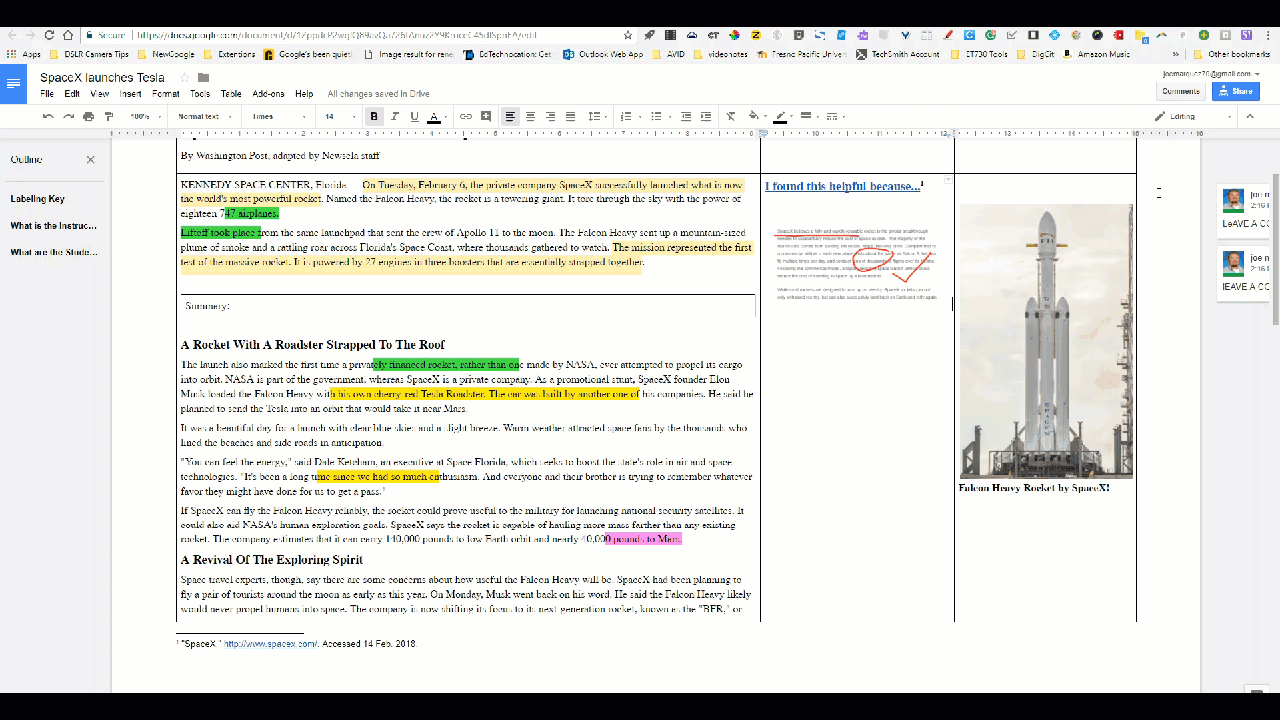Toggle underline formatting
The width and height of the screenshot is (1280, 720).
(x=414, y=117)
